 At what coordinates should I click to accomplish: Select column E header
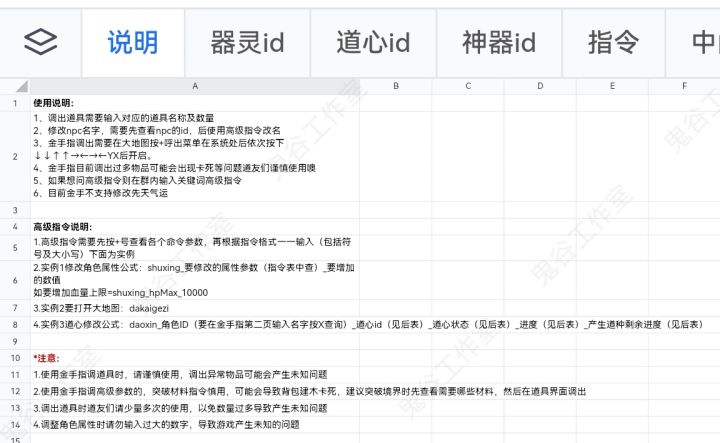(612, 86)
